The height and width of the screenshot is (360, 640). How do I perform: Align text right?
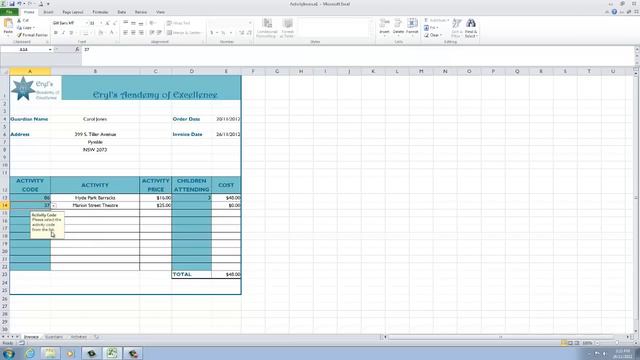pyautogui.click(x=141, y=33)
